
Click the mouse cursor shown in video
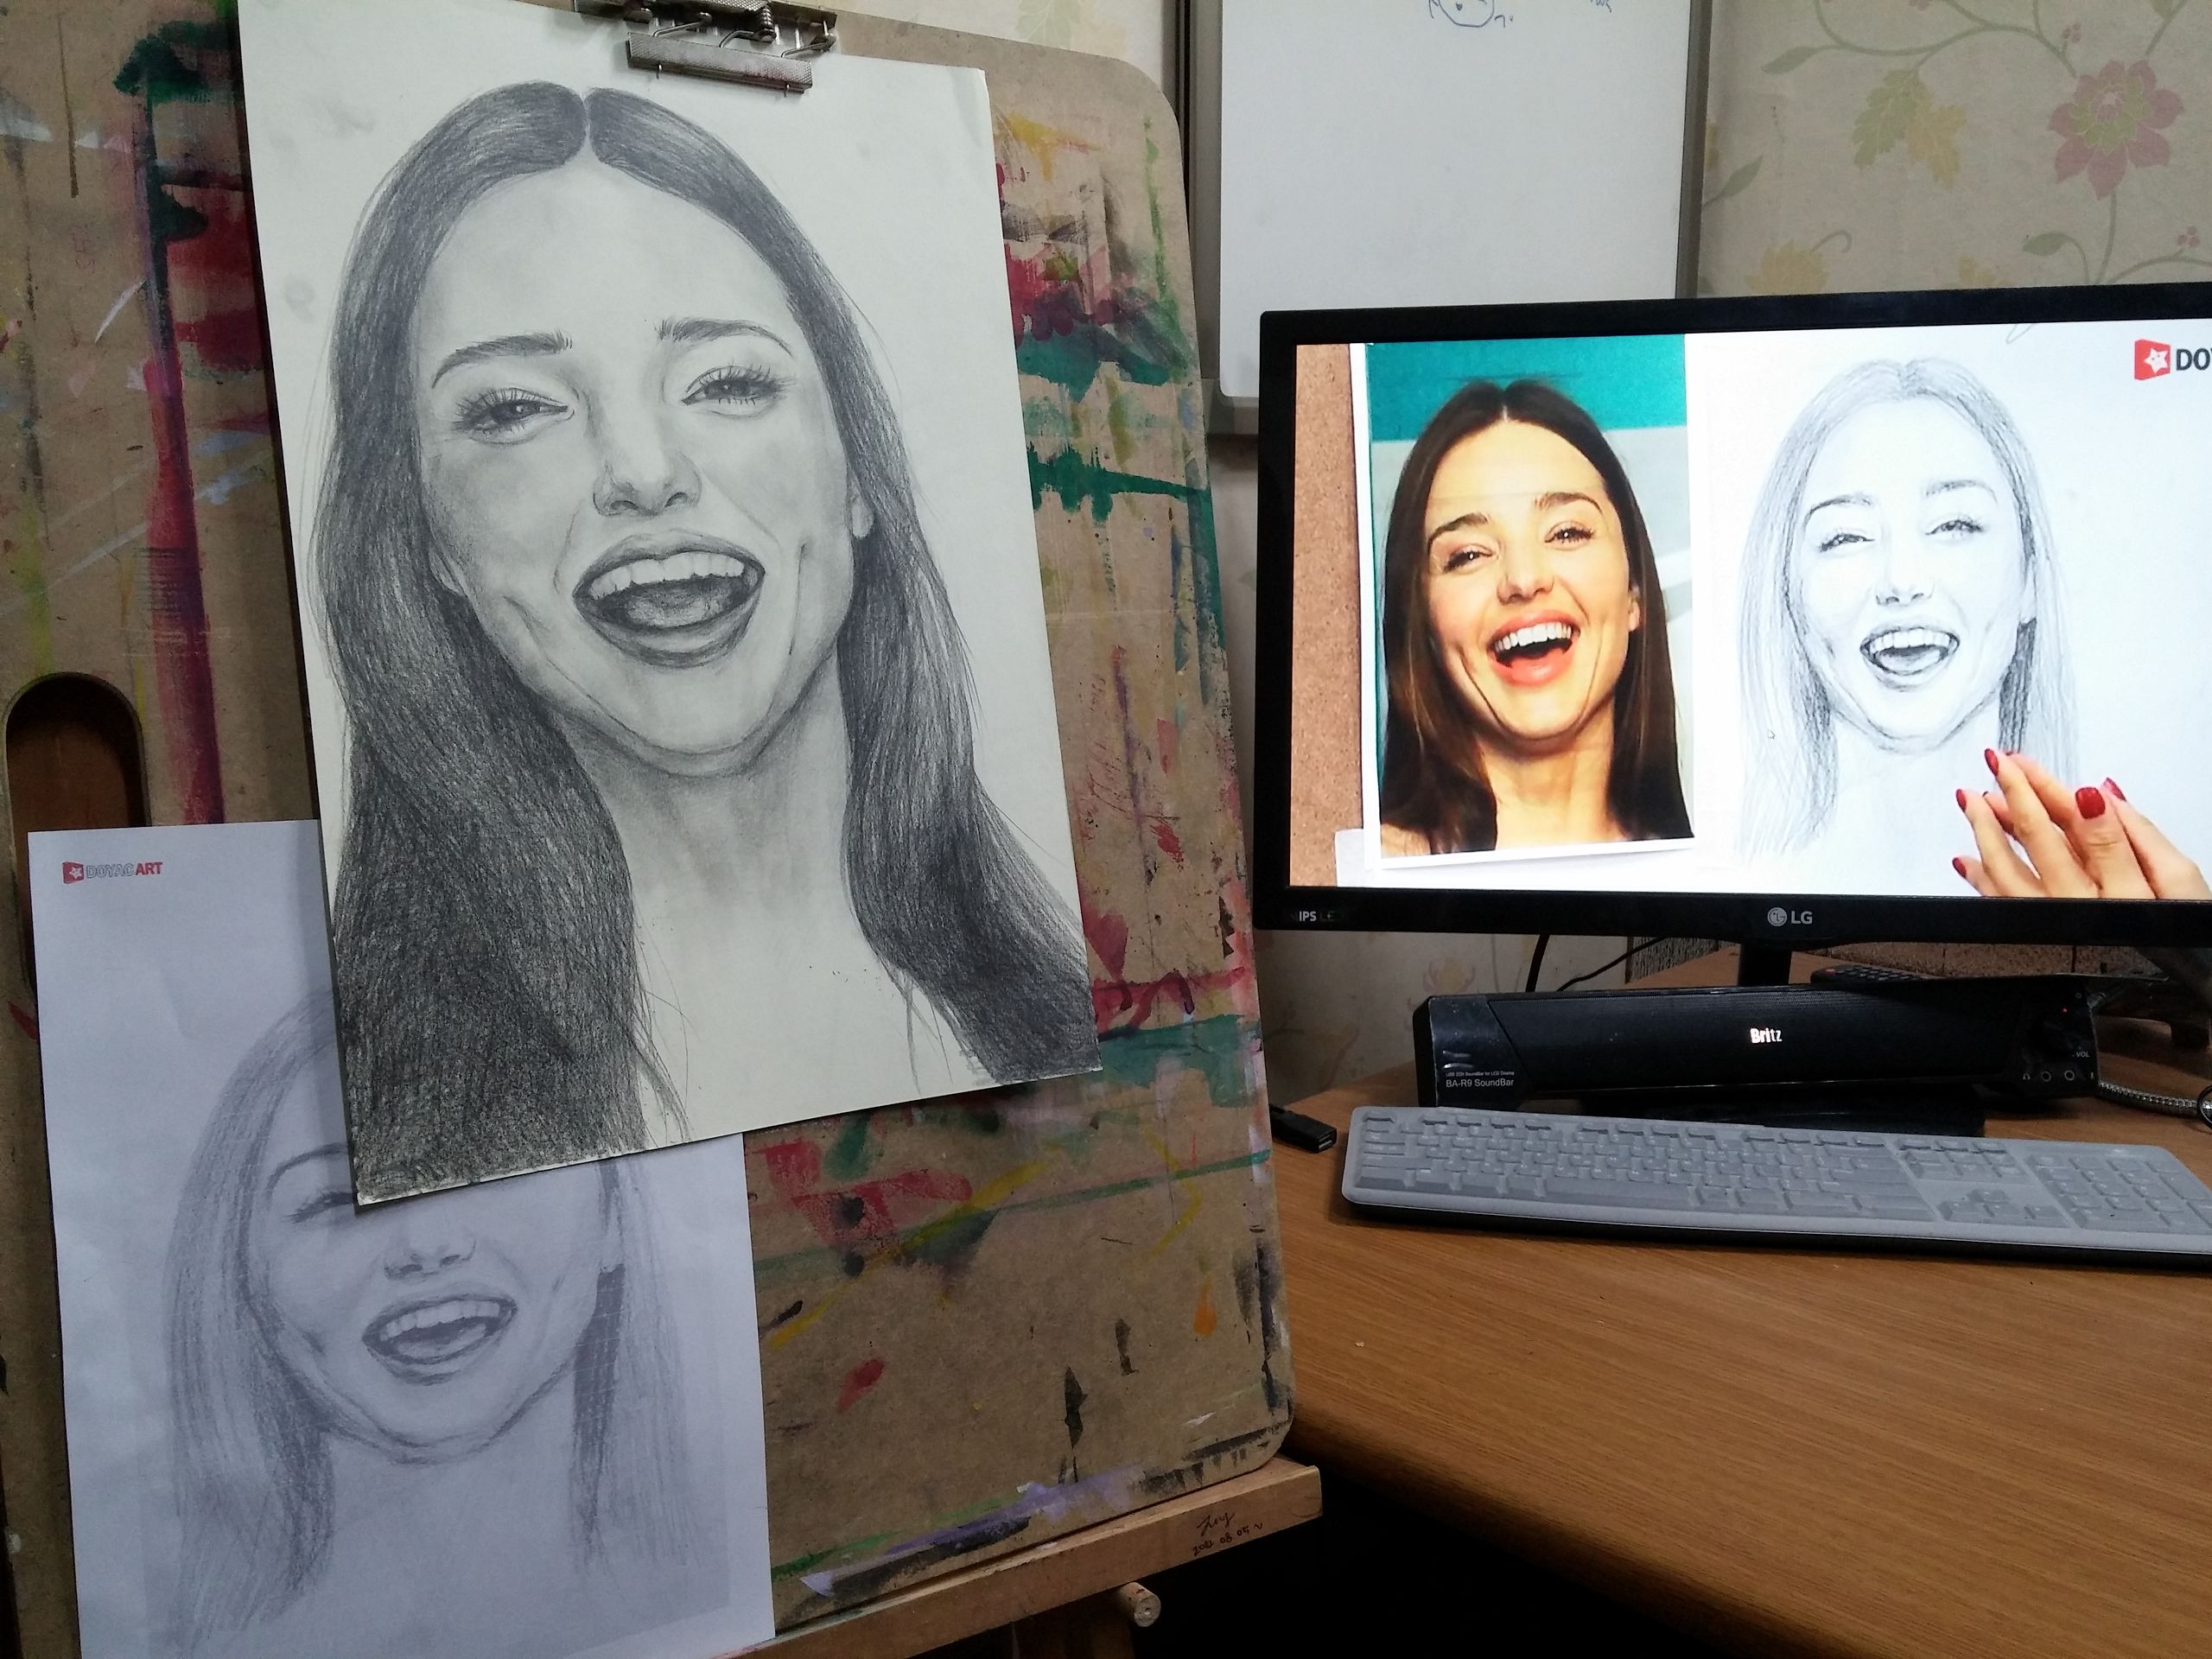pos(1773,737)
